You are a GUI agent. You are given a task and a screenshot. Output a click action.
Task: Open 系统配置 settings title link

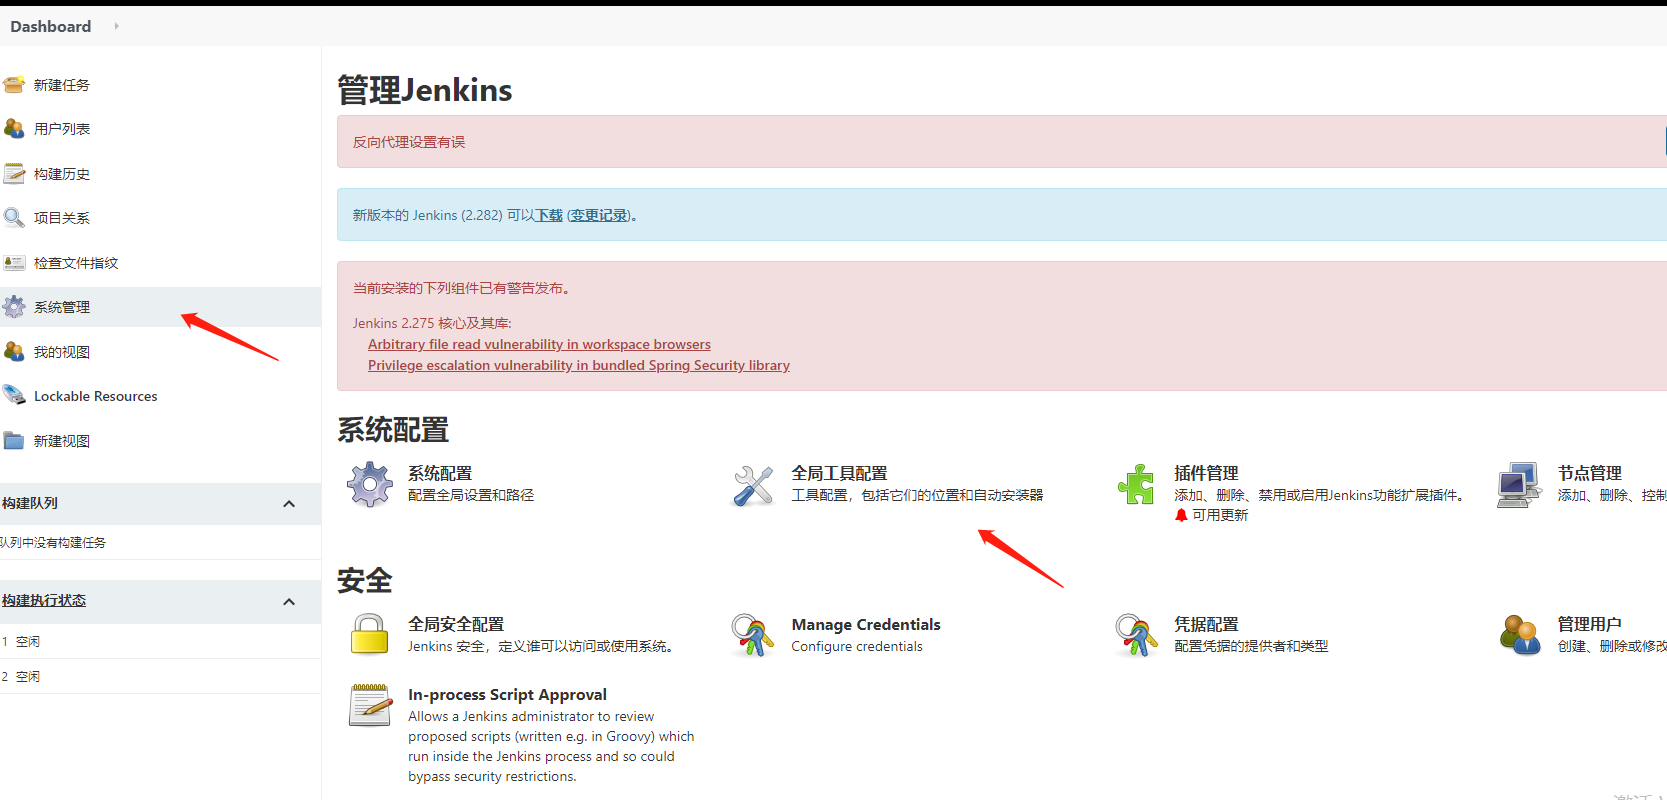click(x=440, y=473)
